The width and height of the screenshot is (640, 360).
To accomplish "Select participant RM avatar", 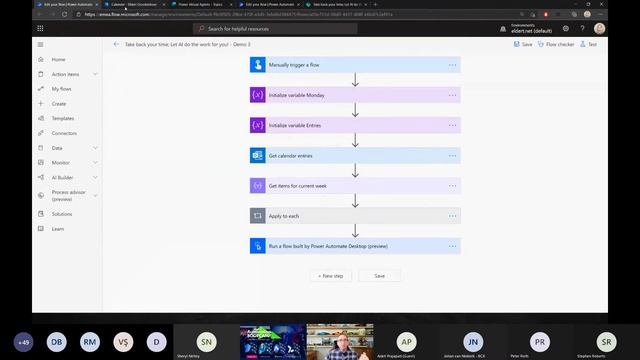I will [90, 342].
